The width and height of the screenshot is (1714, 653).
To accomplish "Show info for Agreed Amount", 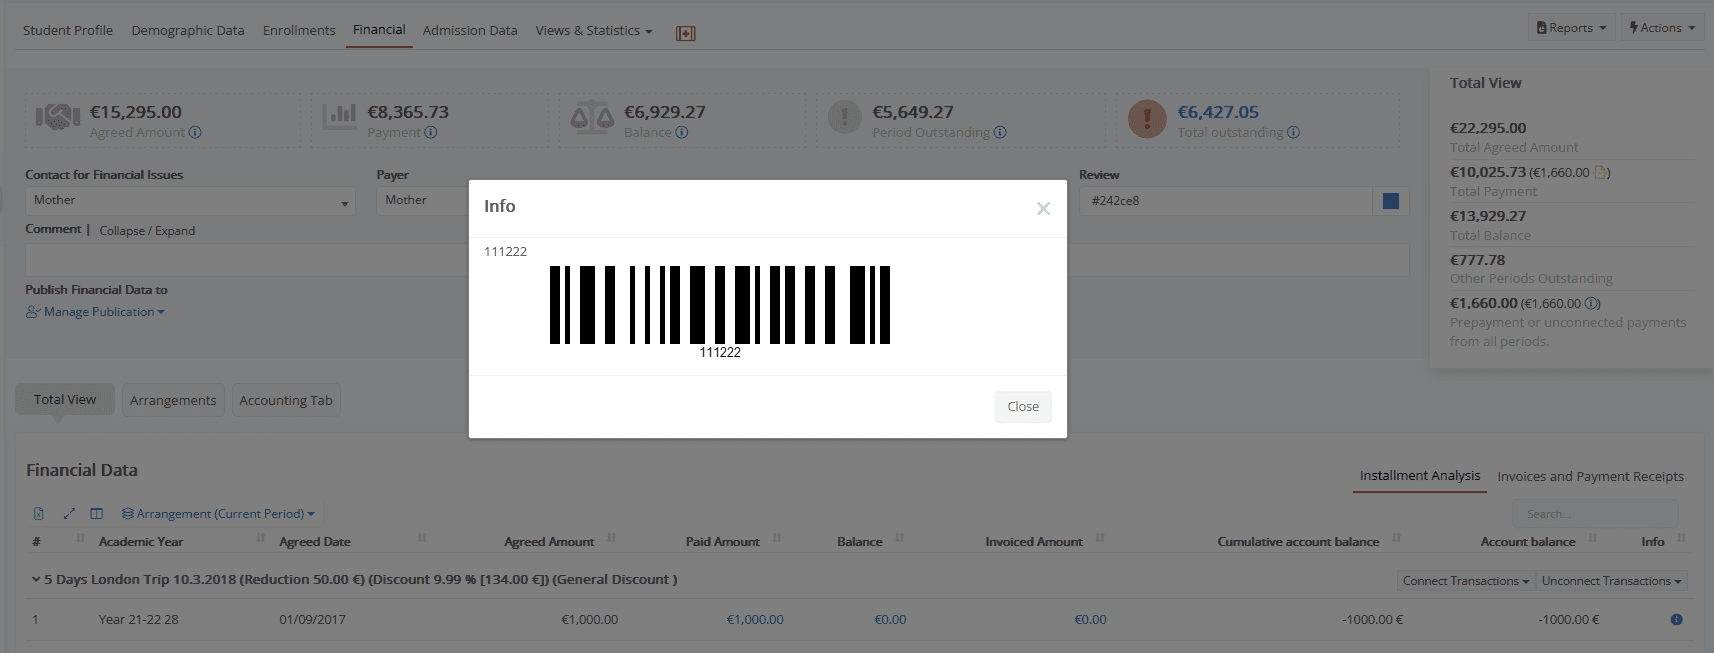I will click(195, 132).
